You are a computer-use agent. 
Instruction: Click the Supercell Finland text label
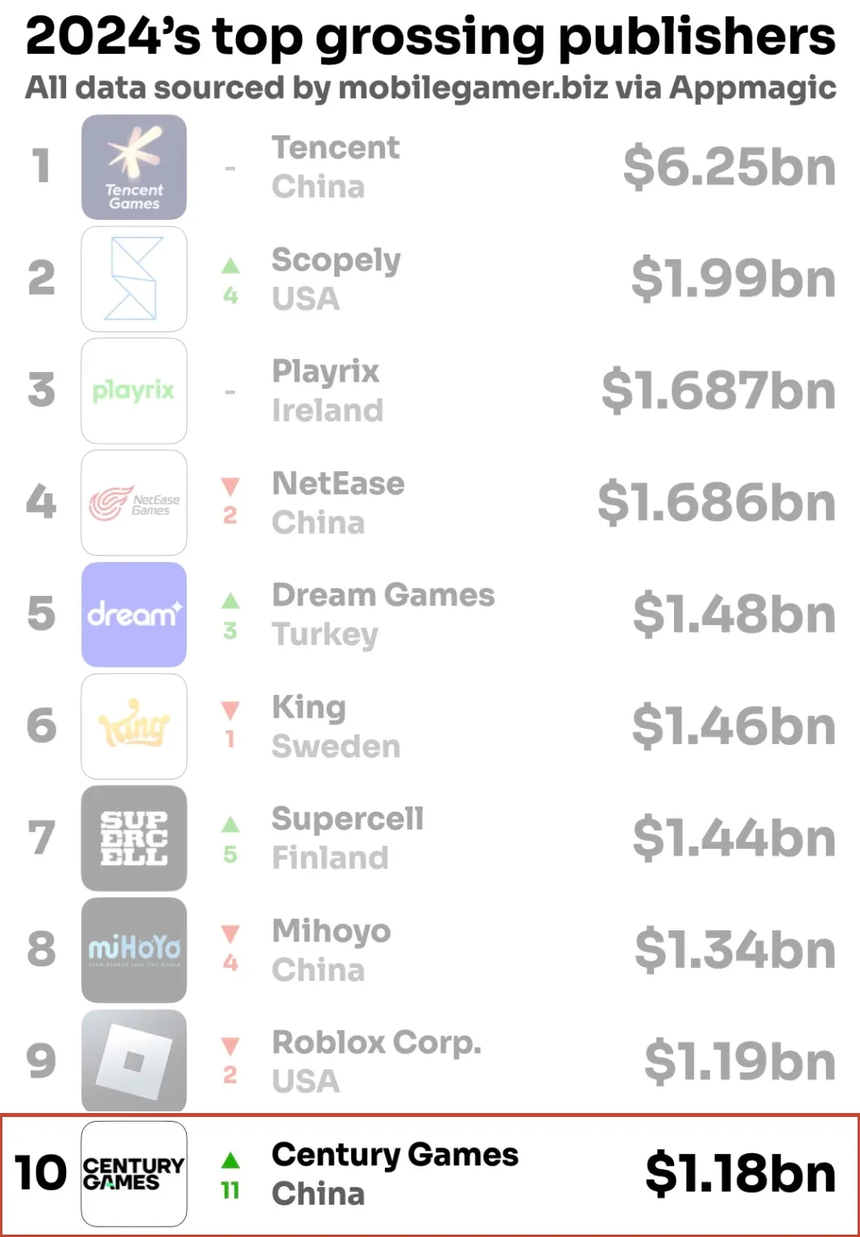tap(348, 838)
